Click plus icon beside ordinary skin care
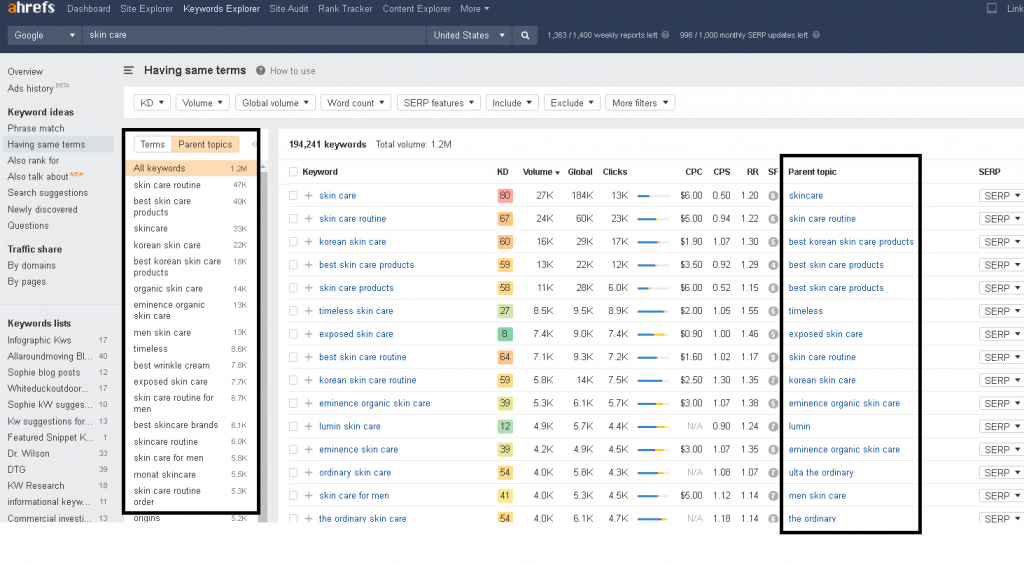The width and height of the screenshot is (1024, 563). pos(308,472)
